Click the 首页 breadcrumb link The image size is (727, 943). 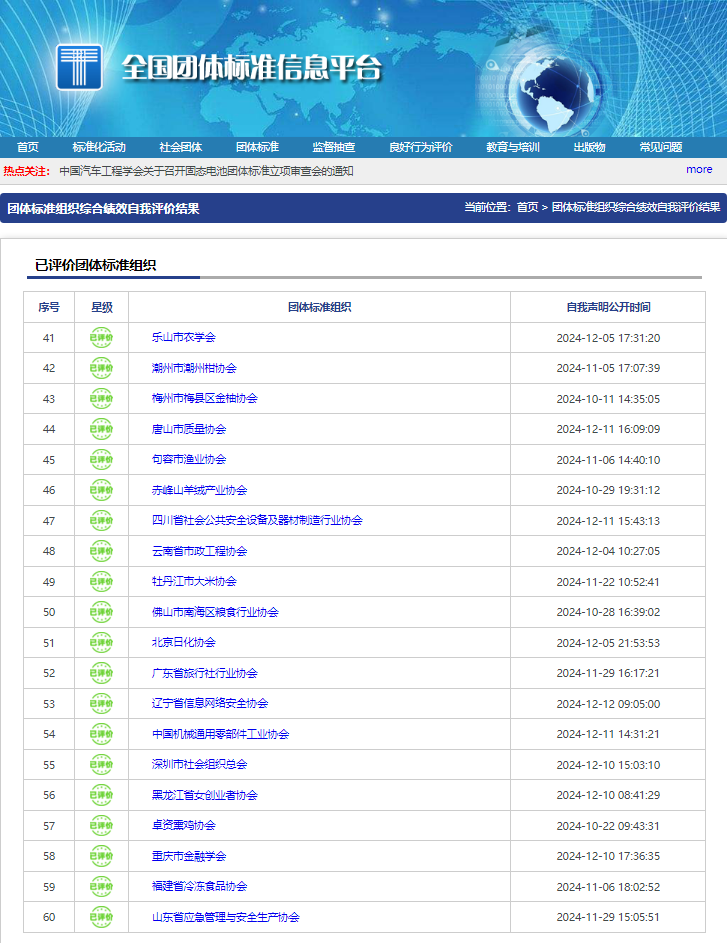pyautogui.click(x=527, y=207)
